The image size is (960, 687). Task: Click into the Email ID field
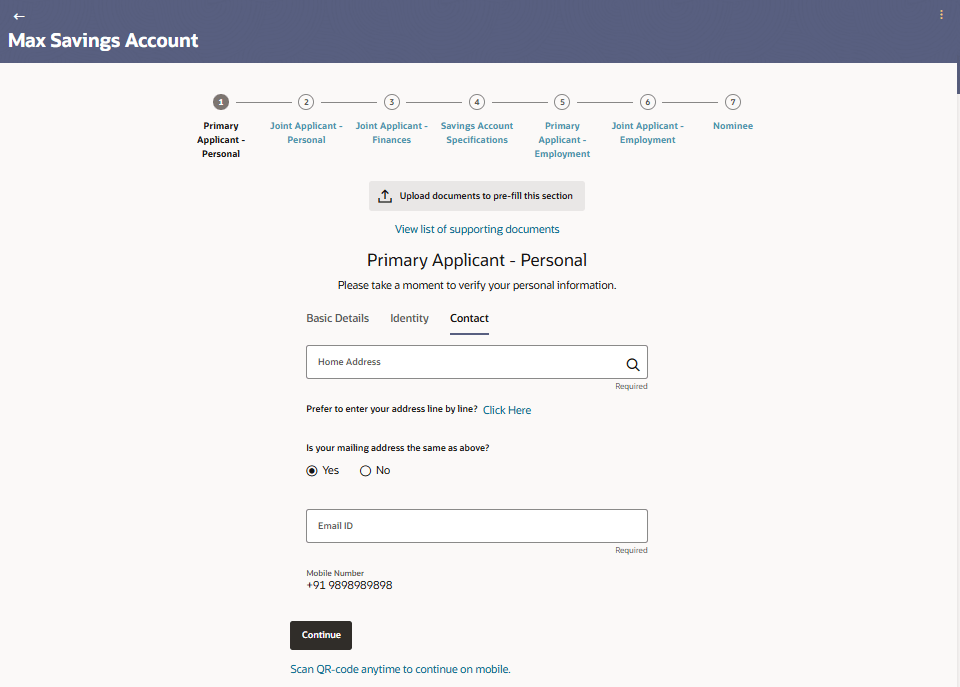tap(476, 526)
